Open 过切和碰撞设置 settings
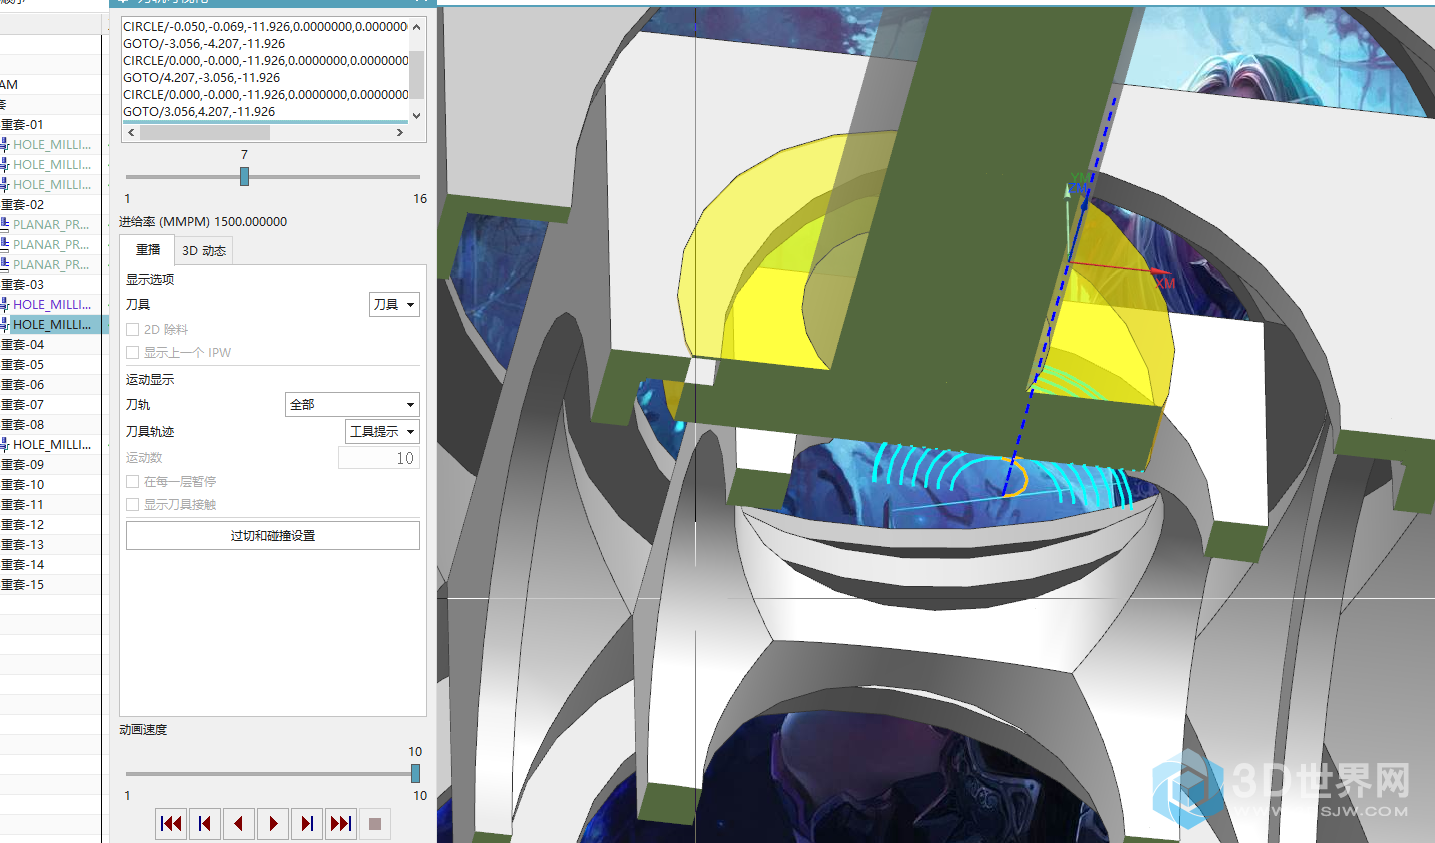1435x843 pixels. click(x=273, y=535)
